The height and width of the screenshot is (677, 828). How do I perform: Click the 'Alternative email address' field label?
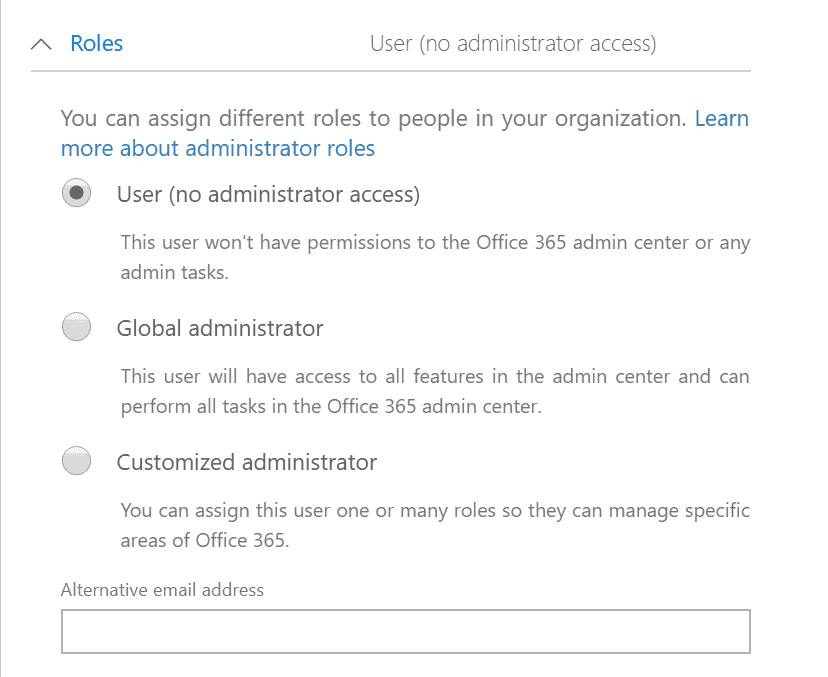click(x=162, y=590)
